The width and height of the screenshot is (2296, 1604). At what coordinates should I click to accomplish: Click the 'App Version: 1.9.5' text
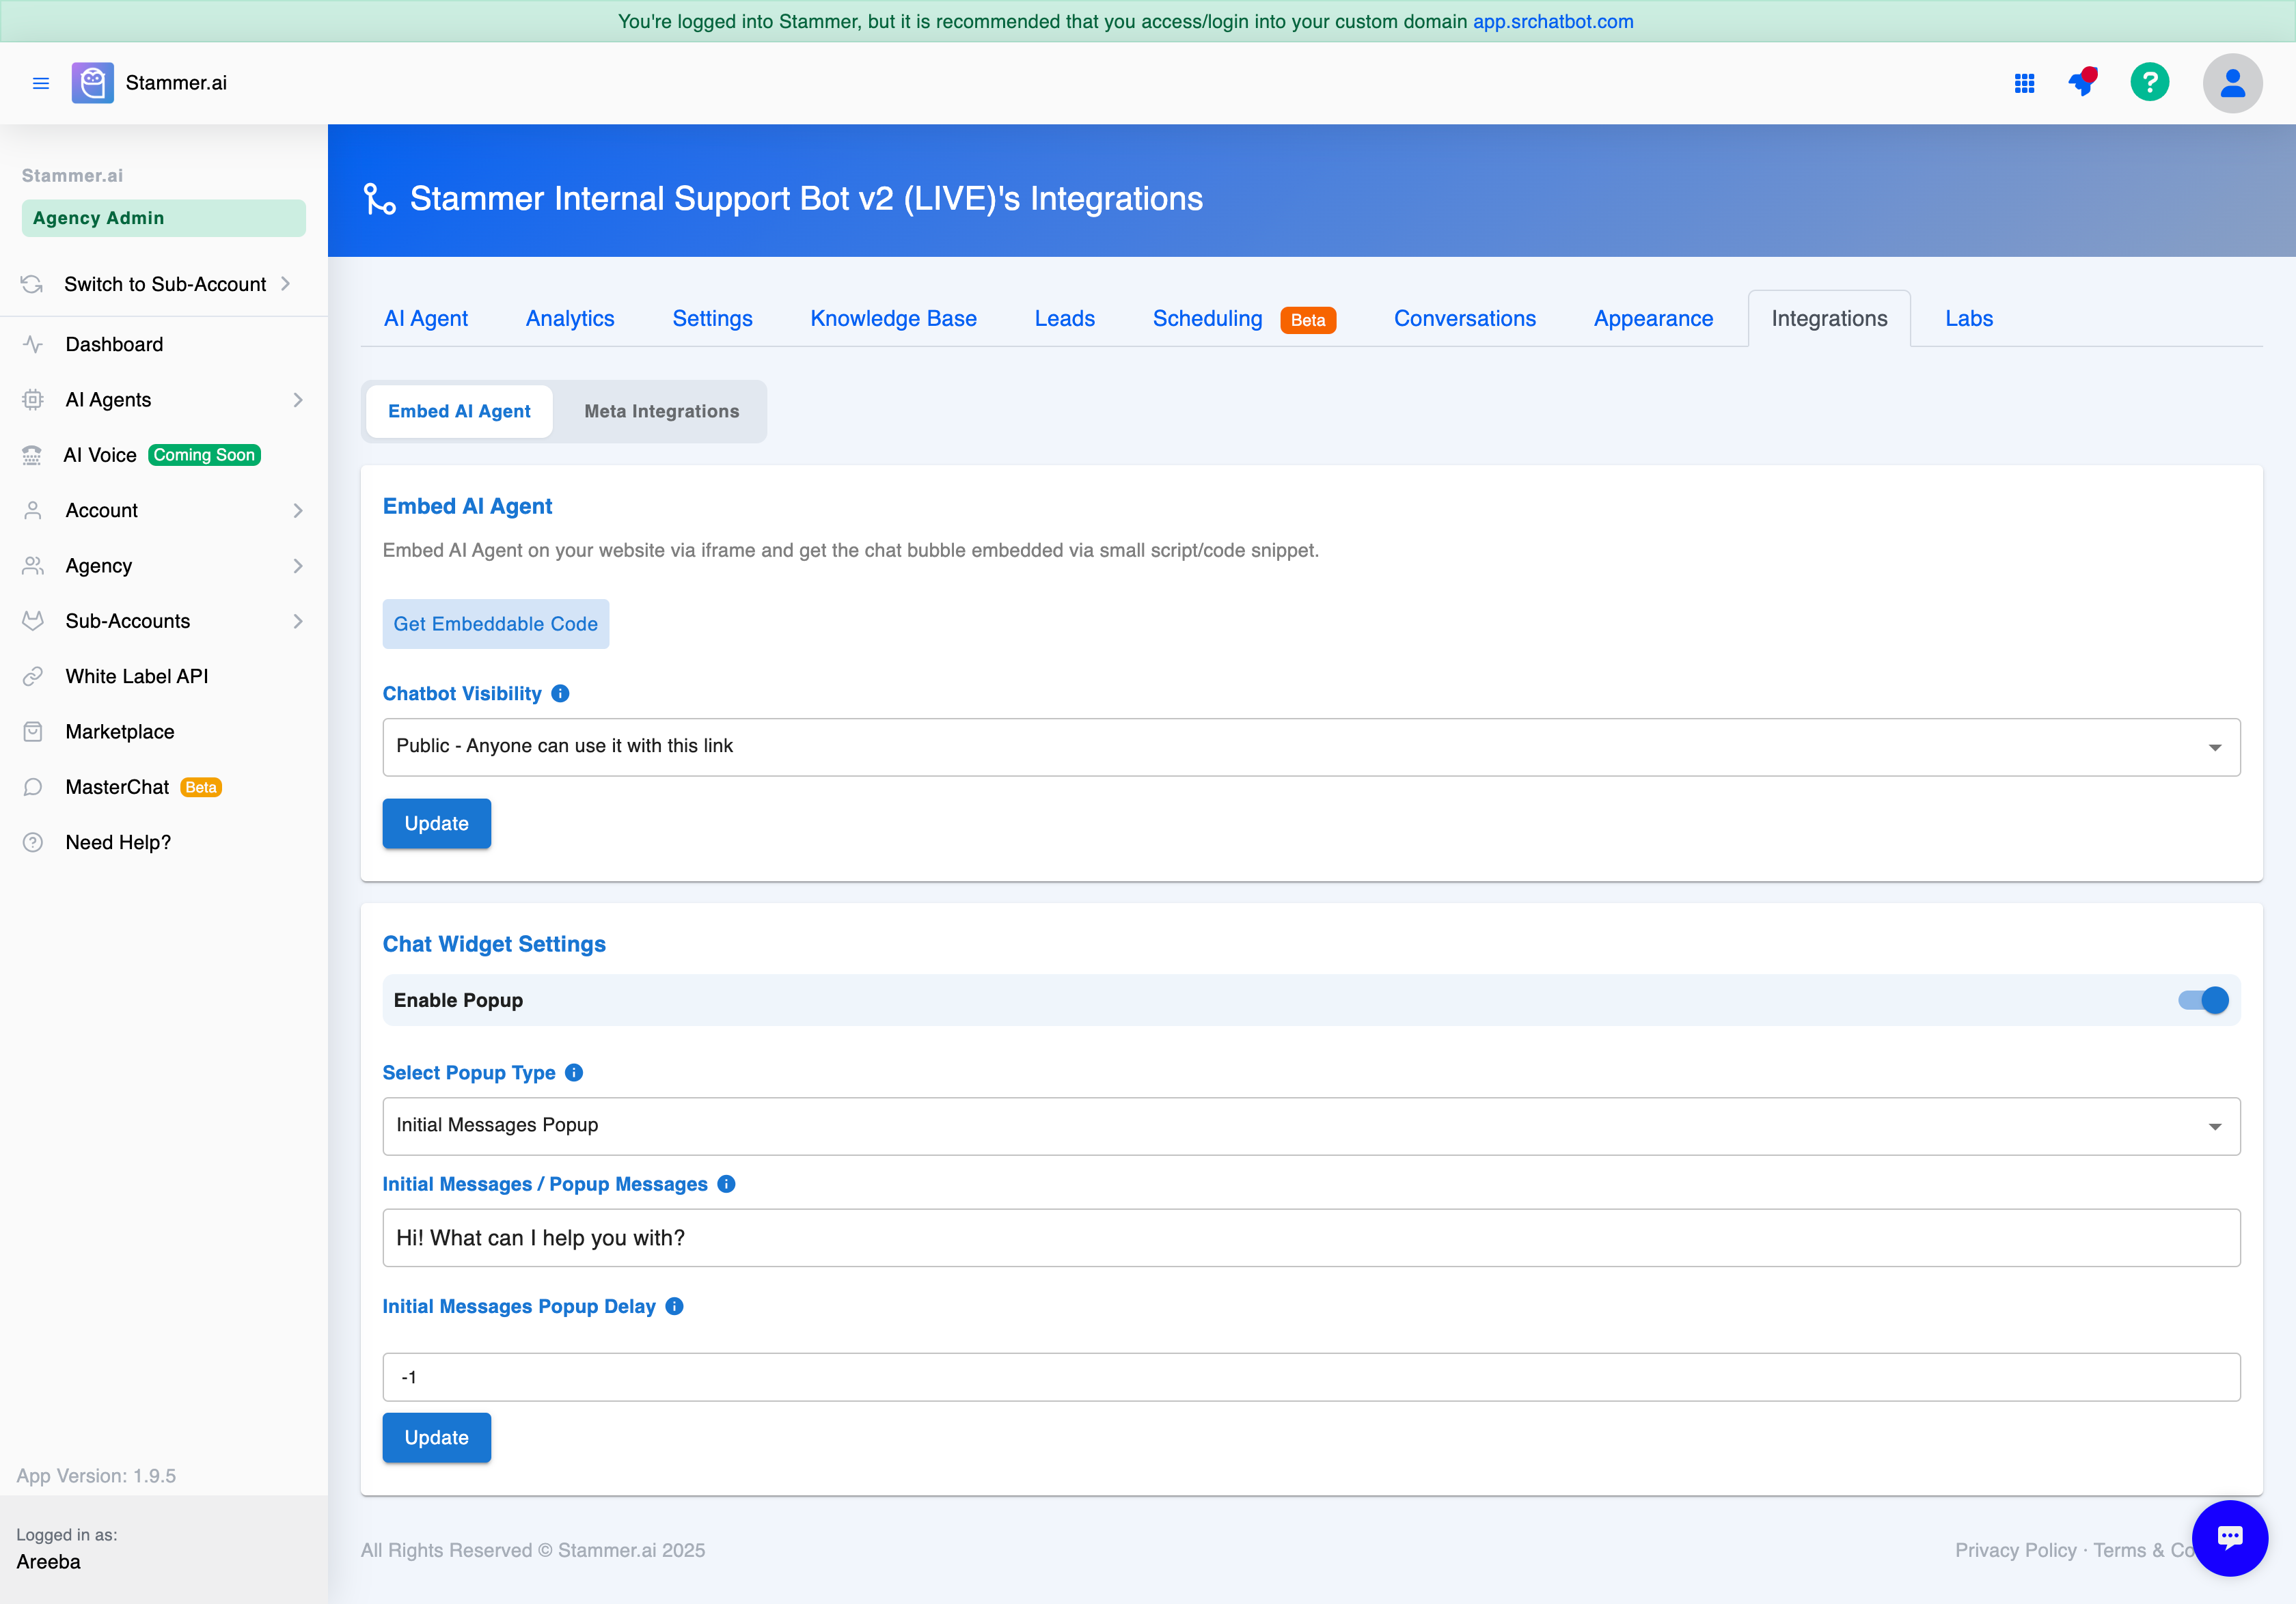[x=96, y=1476]
